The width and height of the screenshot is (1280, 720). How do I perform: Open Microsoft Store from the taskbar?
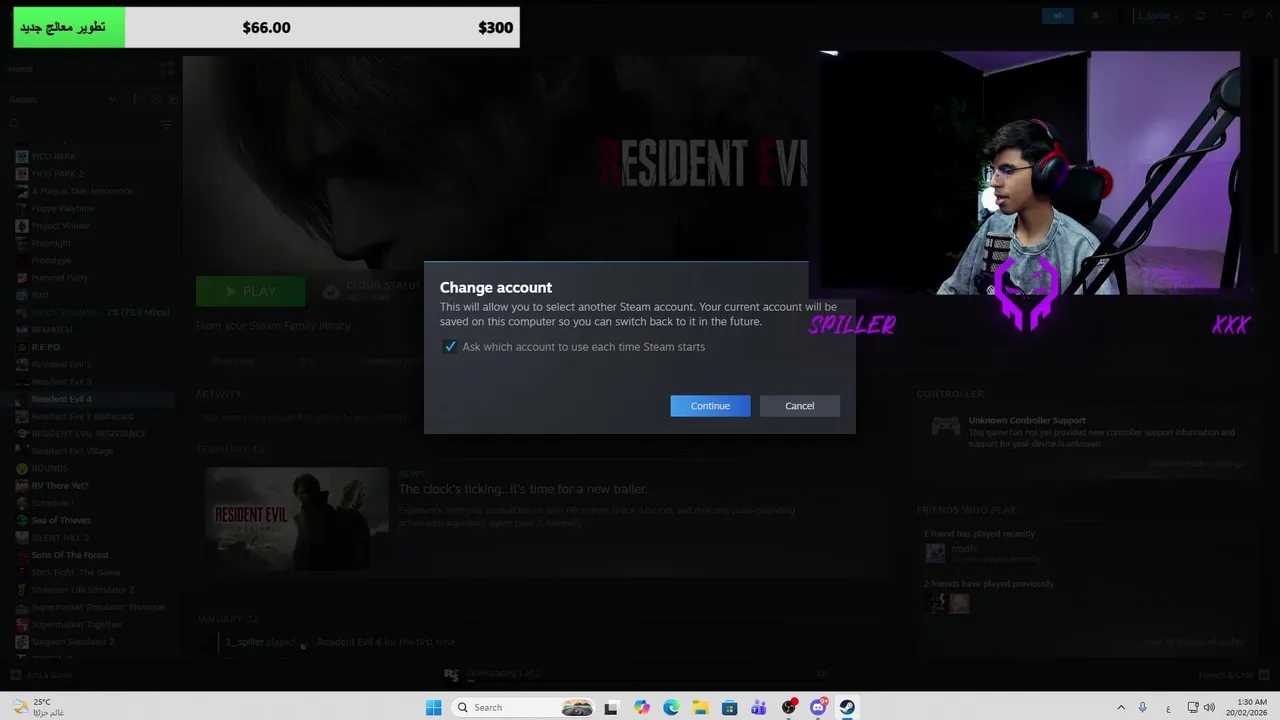click(x=730, y=707)
